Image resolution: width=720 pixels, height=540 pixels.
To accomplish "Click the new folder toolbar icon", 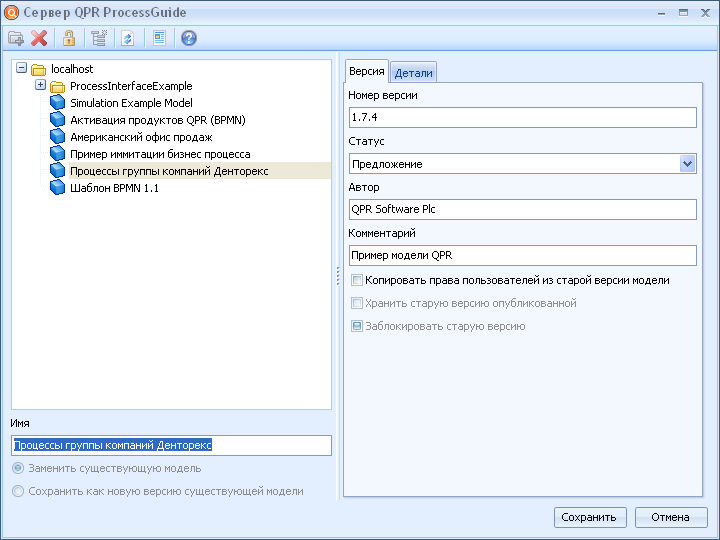I will pyautogui.click(x=16, y=38).
